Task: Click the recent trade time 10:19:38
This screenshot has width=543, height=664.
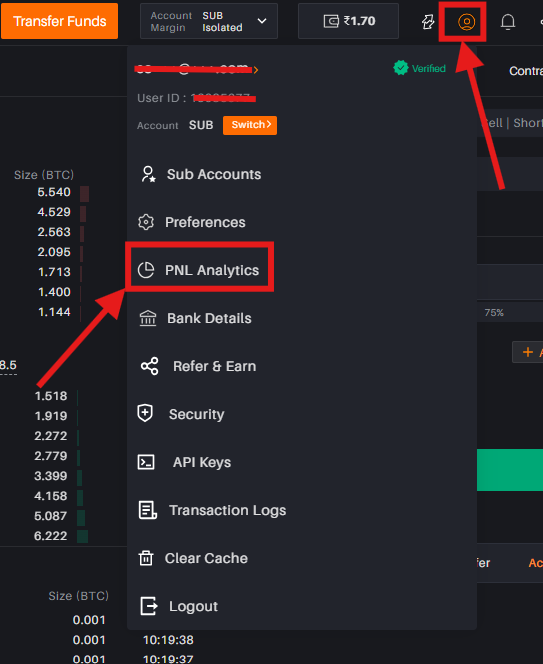Action: pos(168,640)
